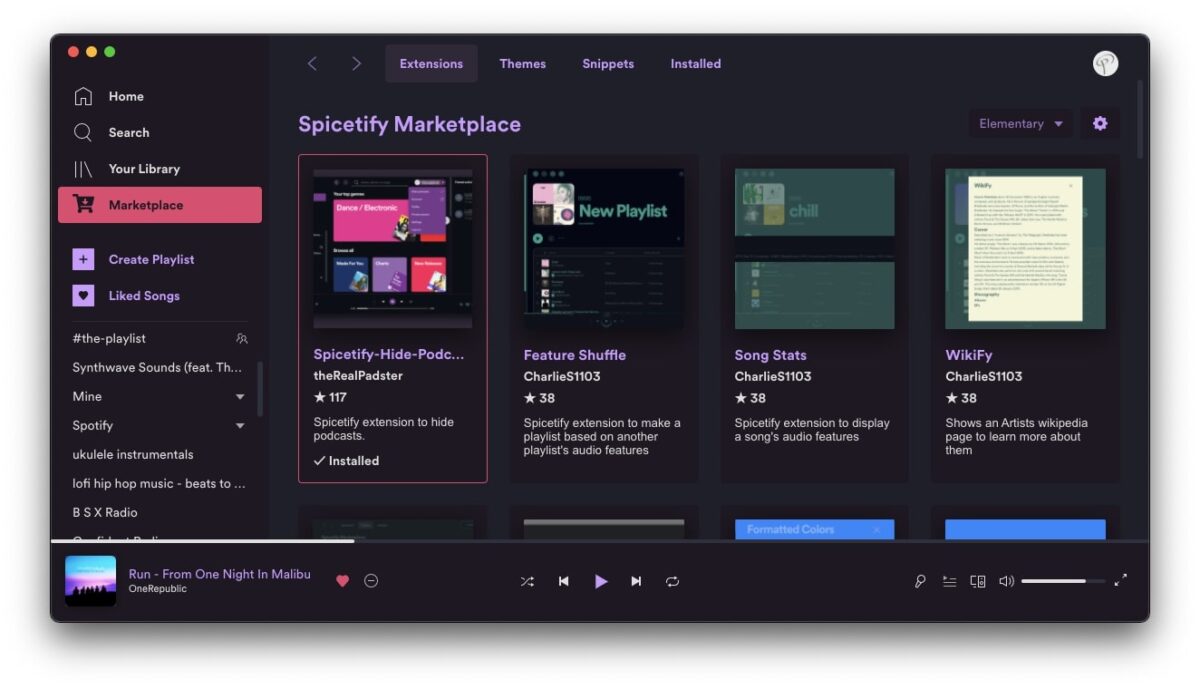Open the Marketplace settings gear
Screen dimensions: 1200x689
pyautogui.click(x=1099, y=123)
